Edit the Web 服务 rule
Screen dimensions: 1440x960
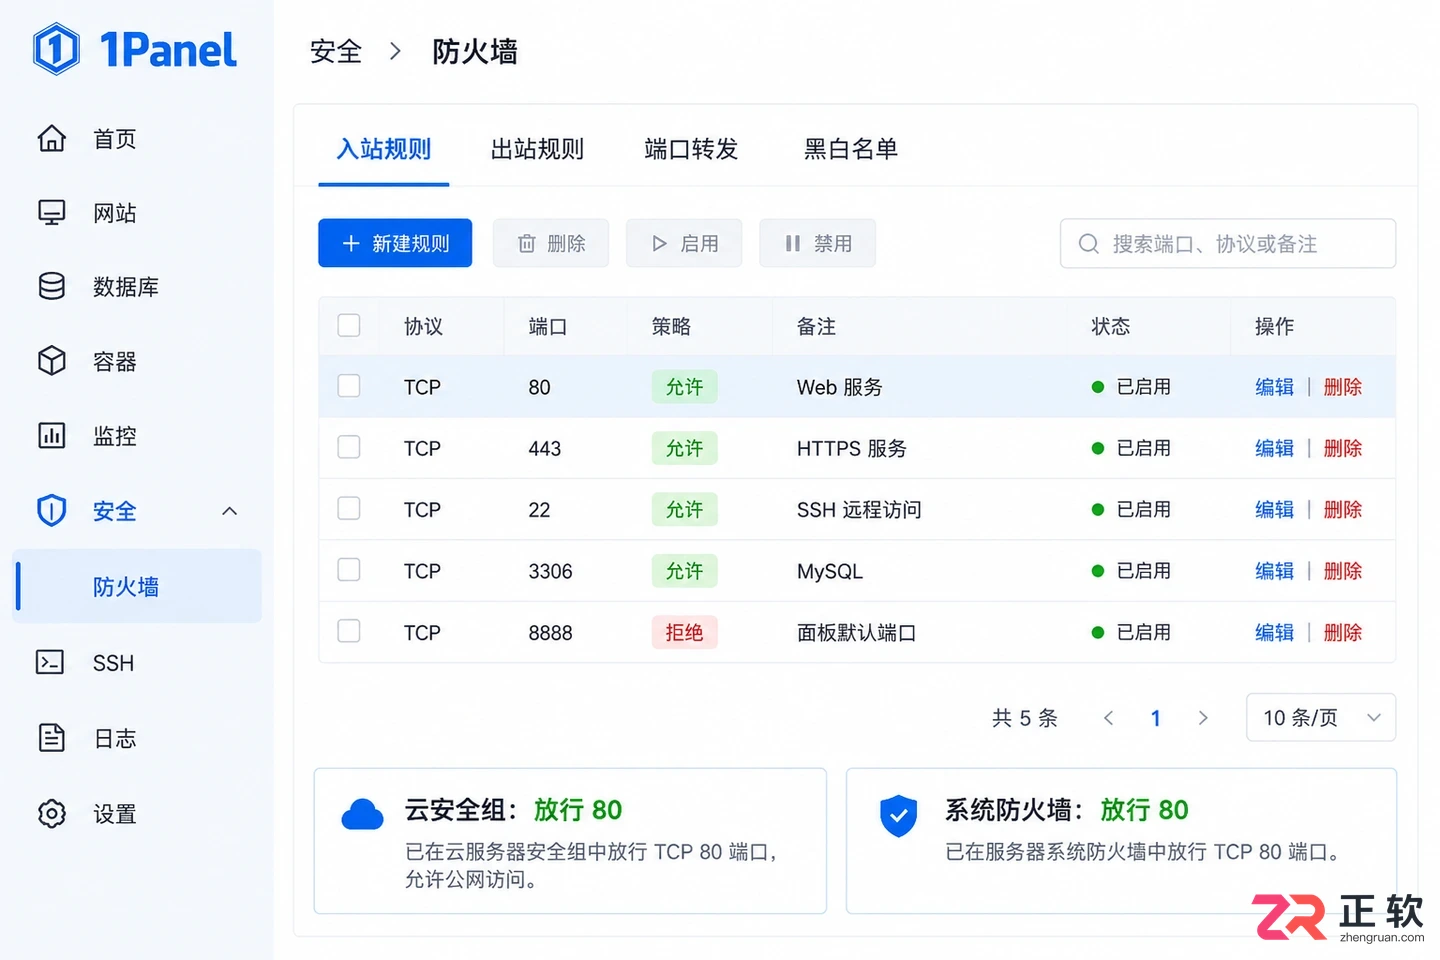click(x=1274, y=387)
